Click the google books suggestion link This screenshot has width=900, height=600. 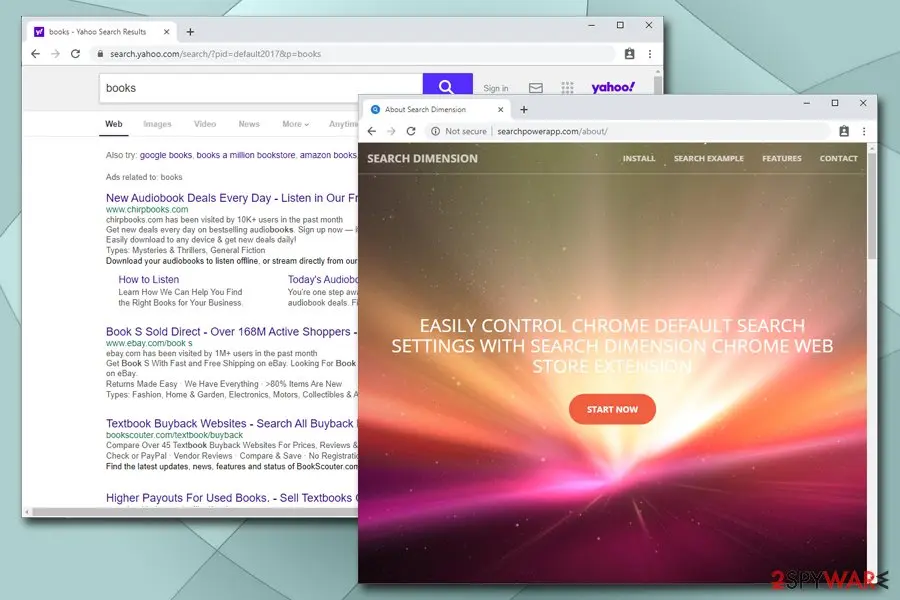click(166, 155)
